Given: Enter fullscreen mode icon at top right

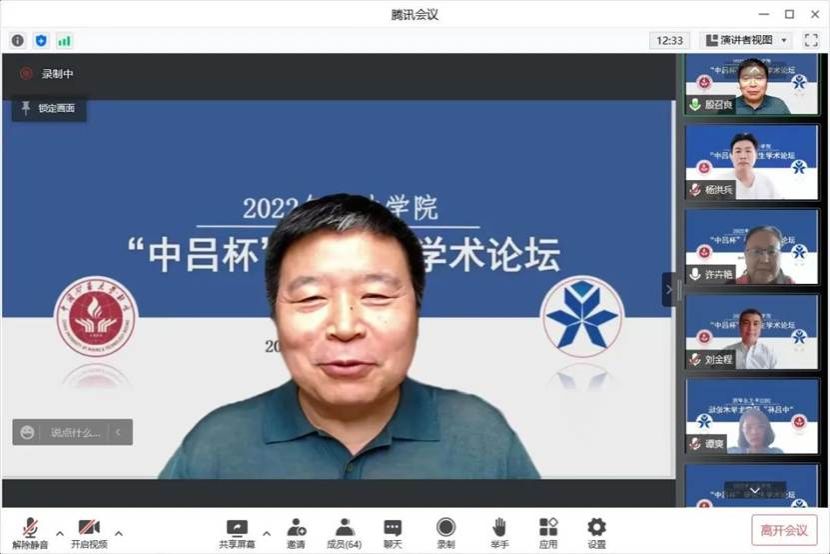Looking at the screenshot, I should (811, 40).
